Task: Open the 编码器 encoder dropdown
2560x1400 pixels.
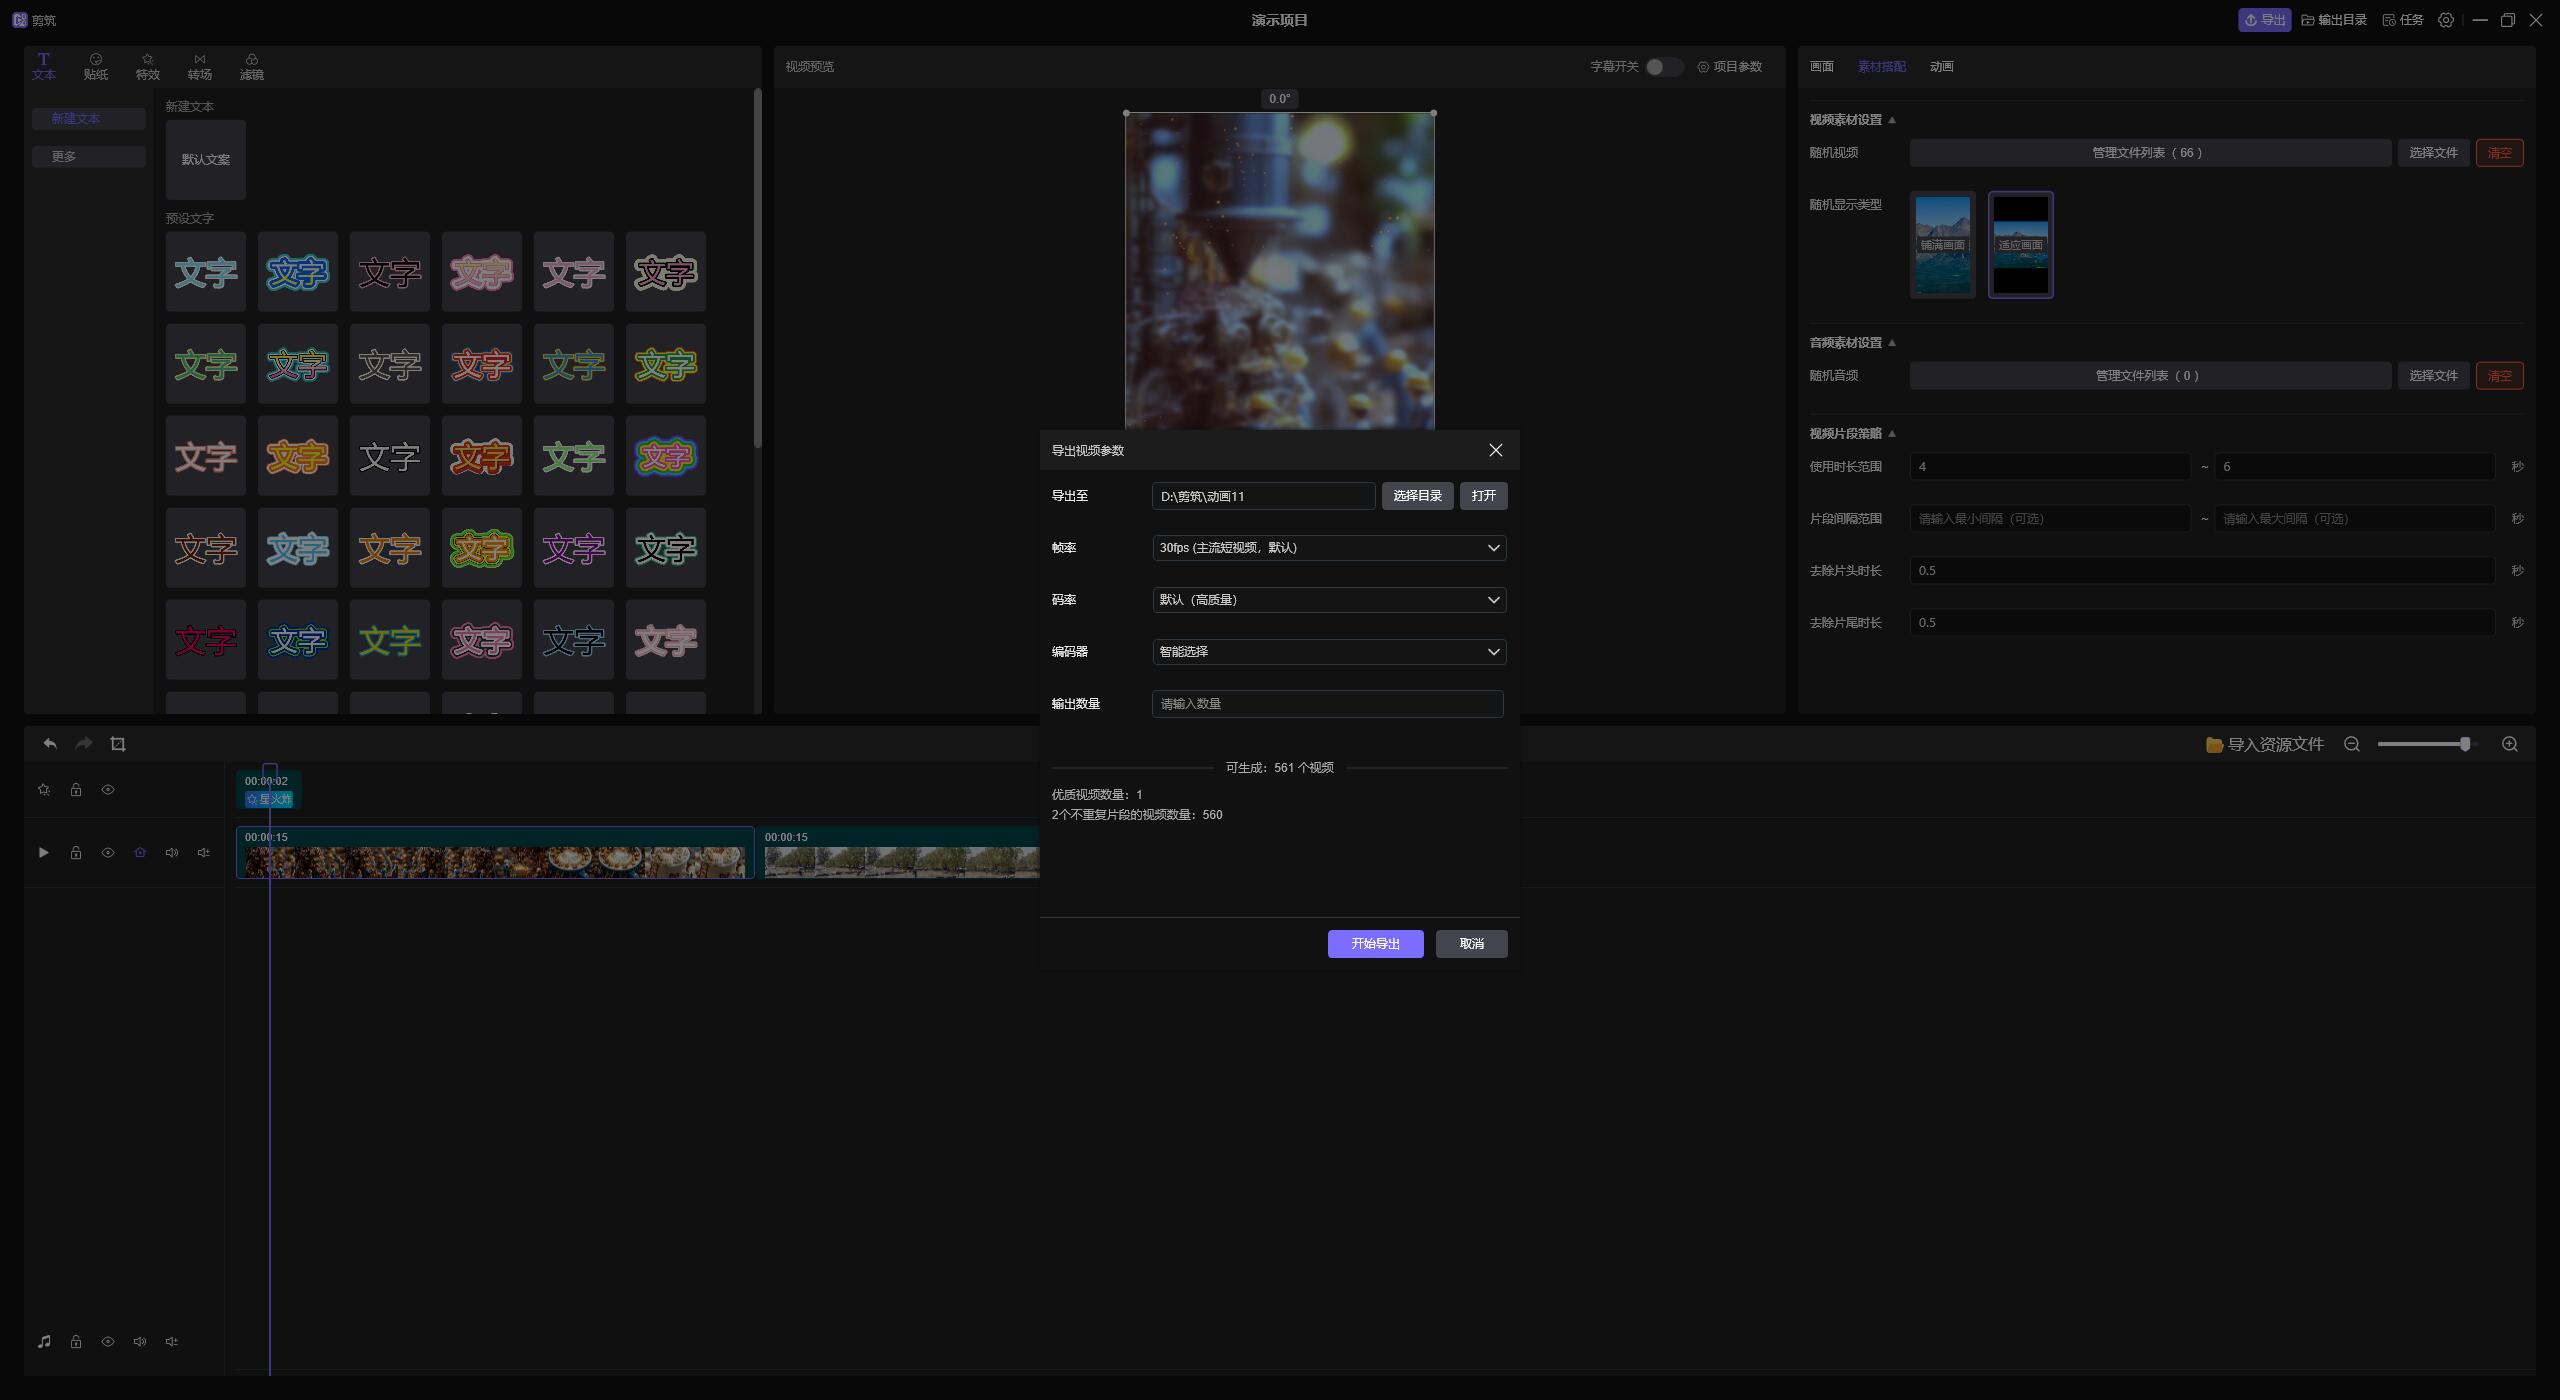Action: [x=1328, y=652]
